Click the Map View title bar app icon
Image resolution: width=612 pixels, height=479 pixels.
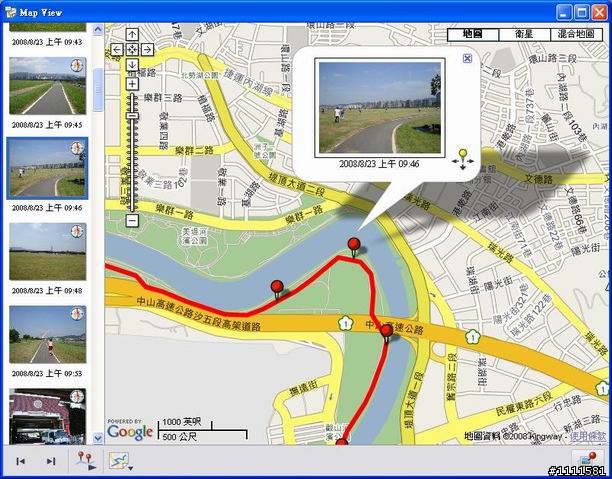pyautogui.click(x=11, y=12)
